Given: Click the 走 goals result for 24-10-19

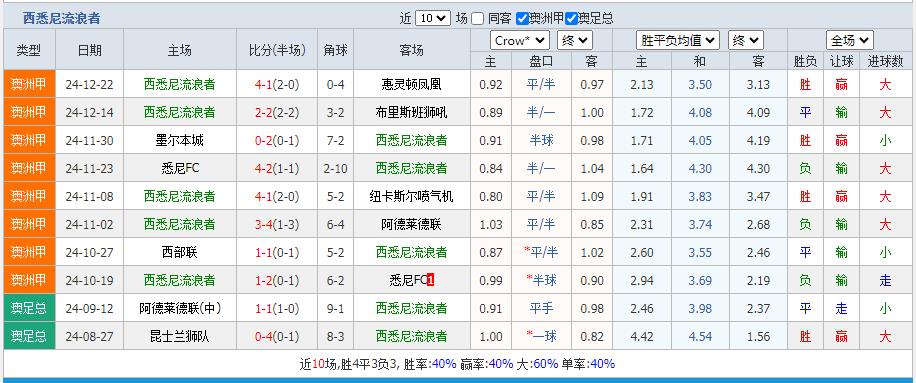Looking at the screenshot, I should (x=885, y=280).
